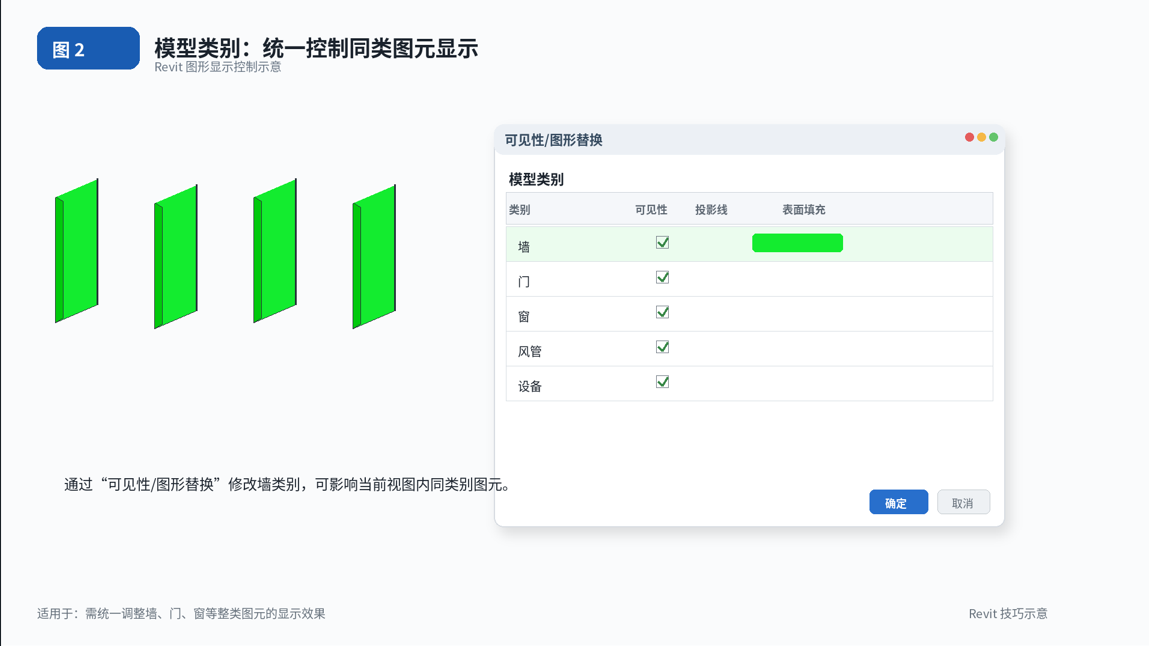Select the 窗 category row label
1149x646 pixels.
pos(524,316)
